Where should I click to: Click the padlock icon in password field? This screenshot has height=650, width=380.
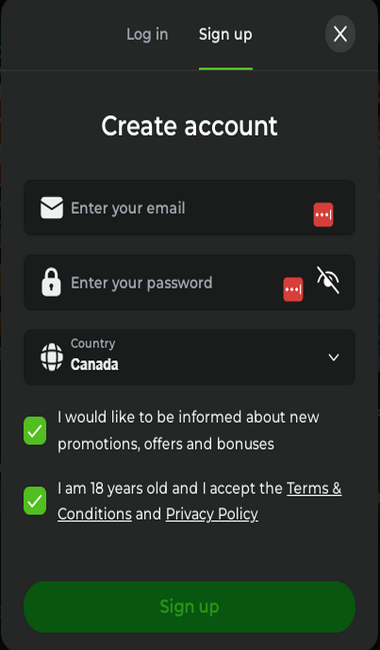51,282
